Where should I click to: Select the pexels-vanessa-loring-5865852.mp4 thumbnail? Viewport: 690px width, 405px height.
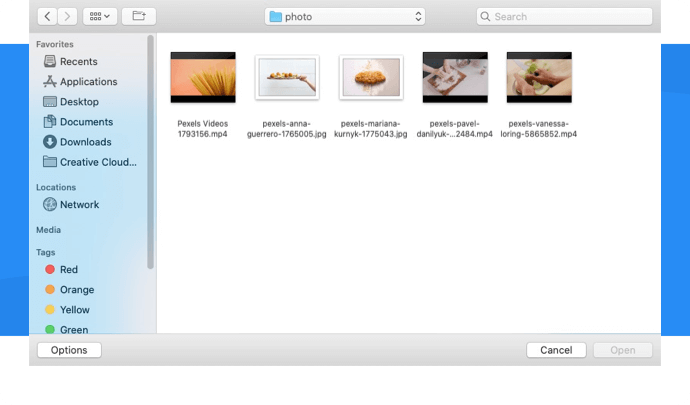tap(539, 77)
